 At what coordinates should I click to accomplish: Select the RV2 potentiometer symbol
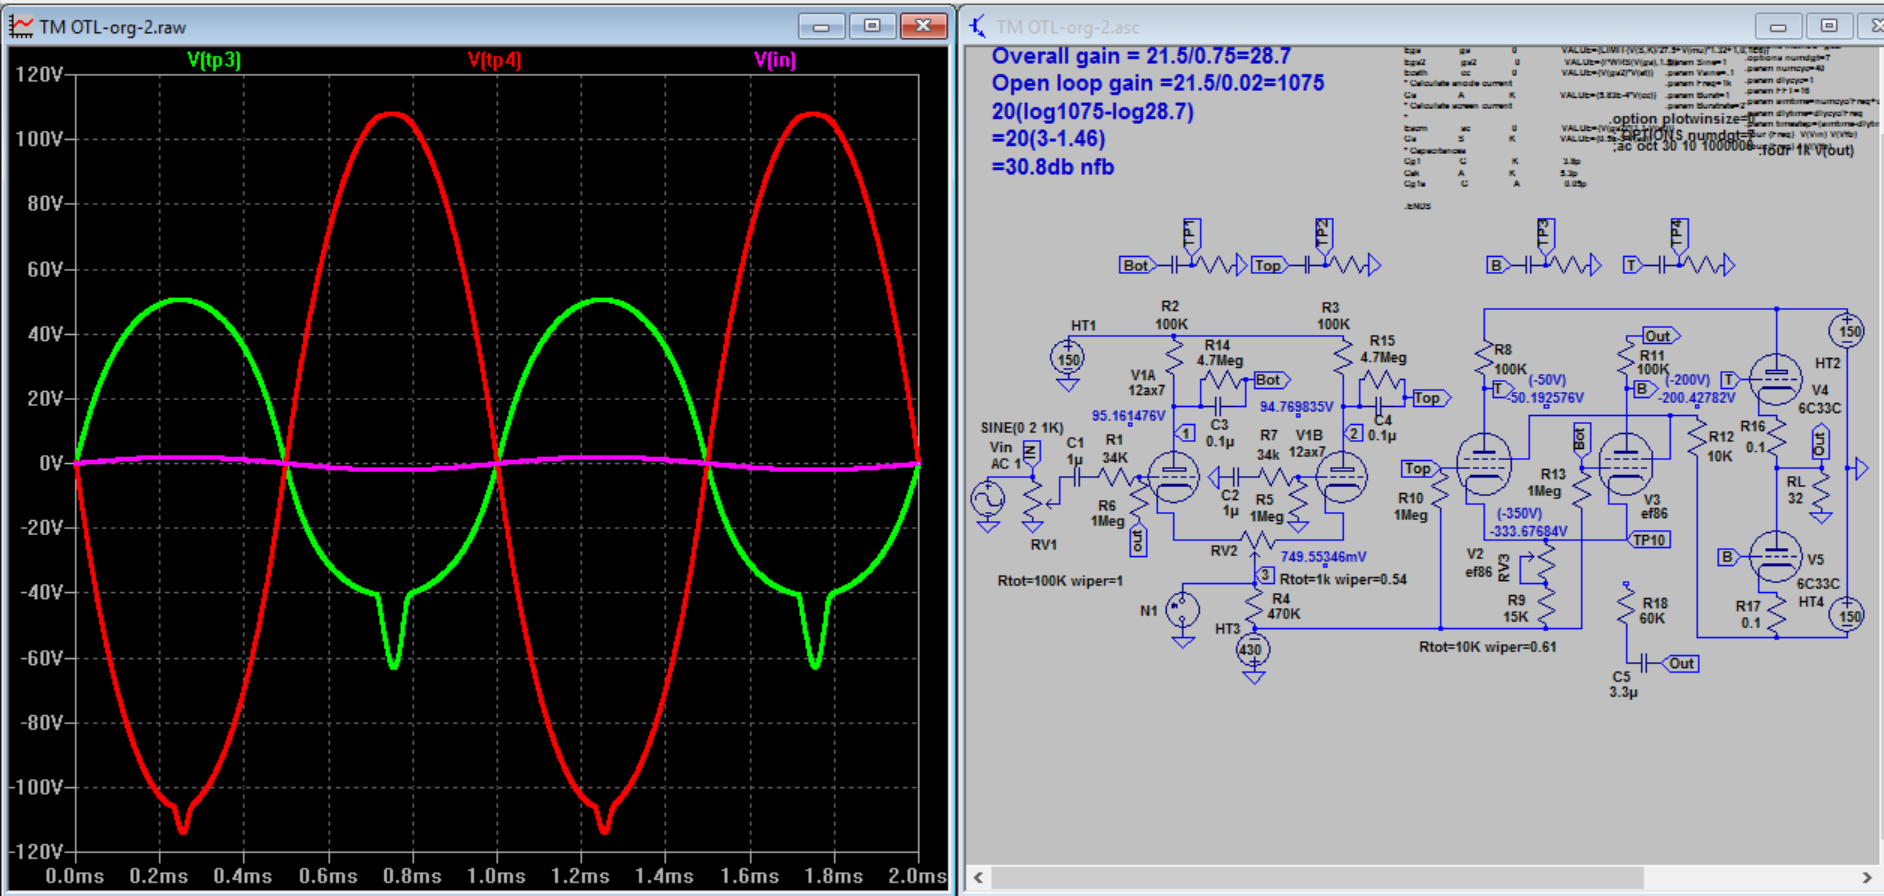tap(1256, 543)
